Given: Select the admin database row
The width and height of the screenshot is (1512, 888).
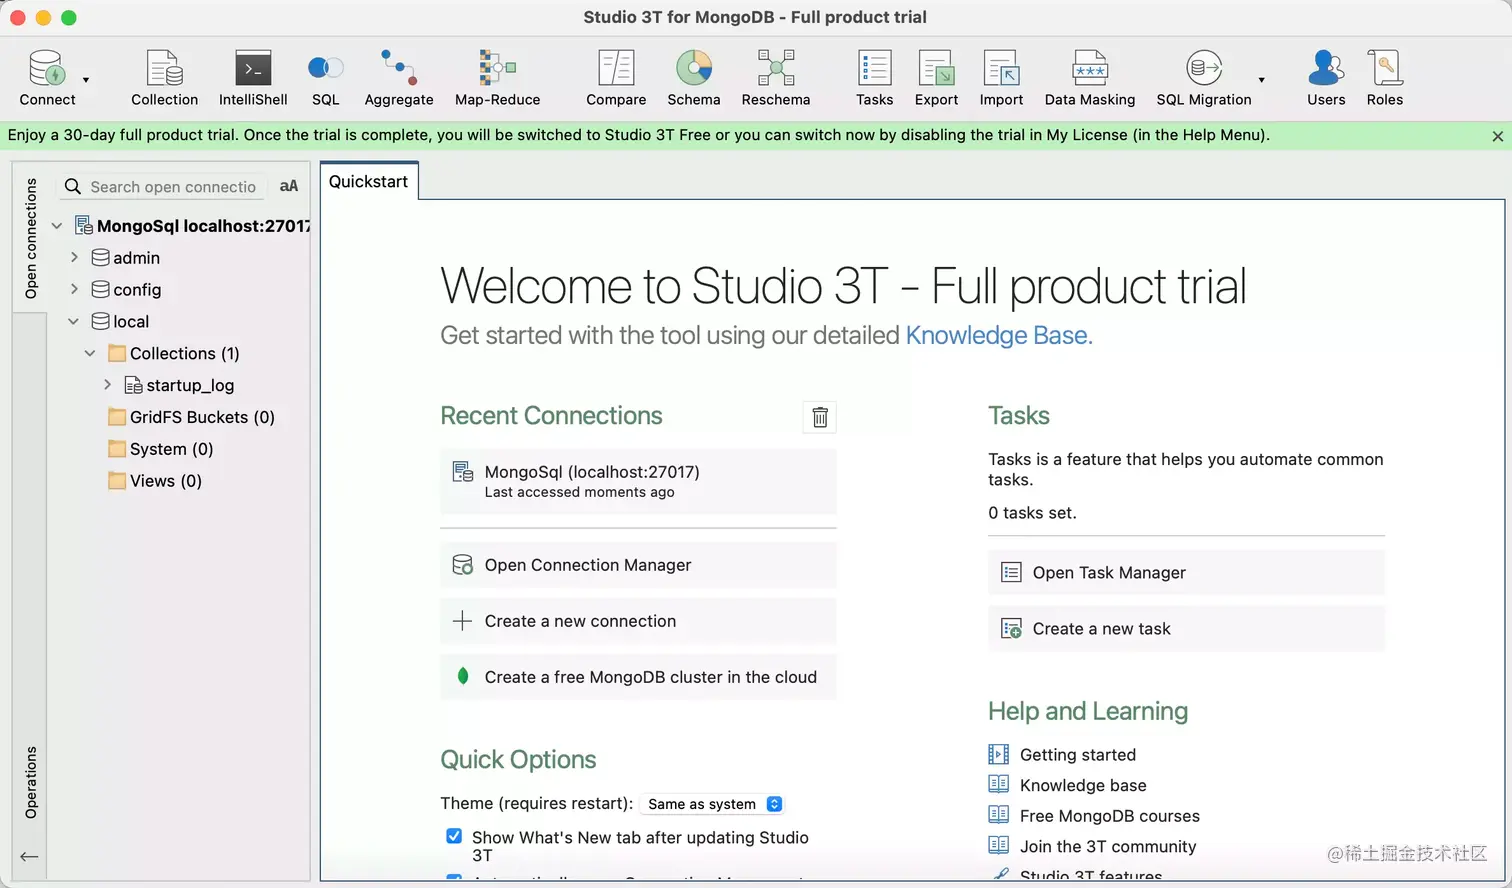Looking at the screenshot, I should coord(126,258).
